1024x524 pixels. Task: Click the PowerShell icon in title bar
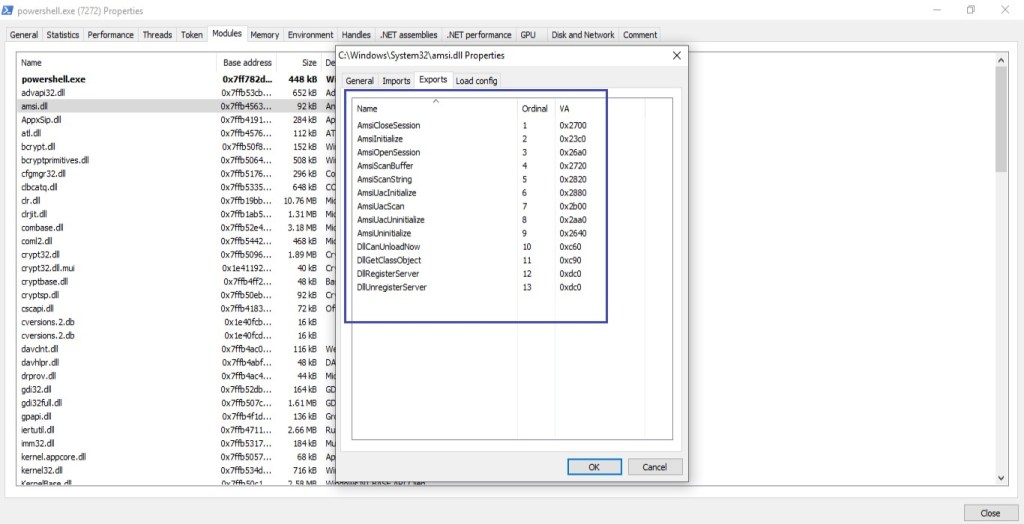[9, 10]
